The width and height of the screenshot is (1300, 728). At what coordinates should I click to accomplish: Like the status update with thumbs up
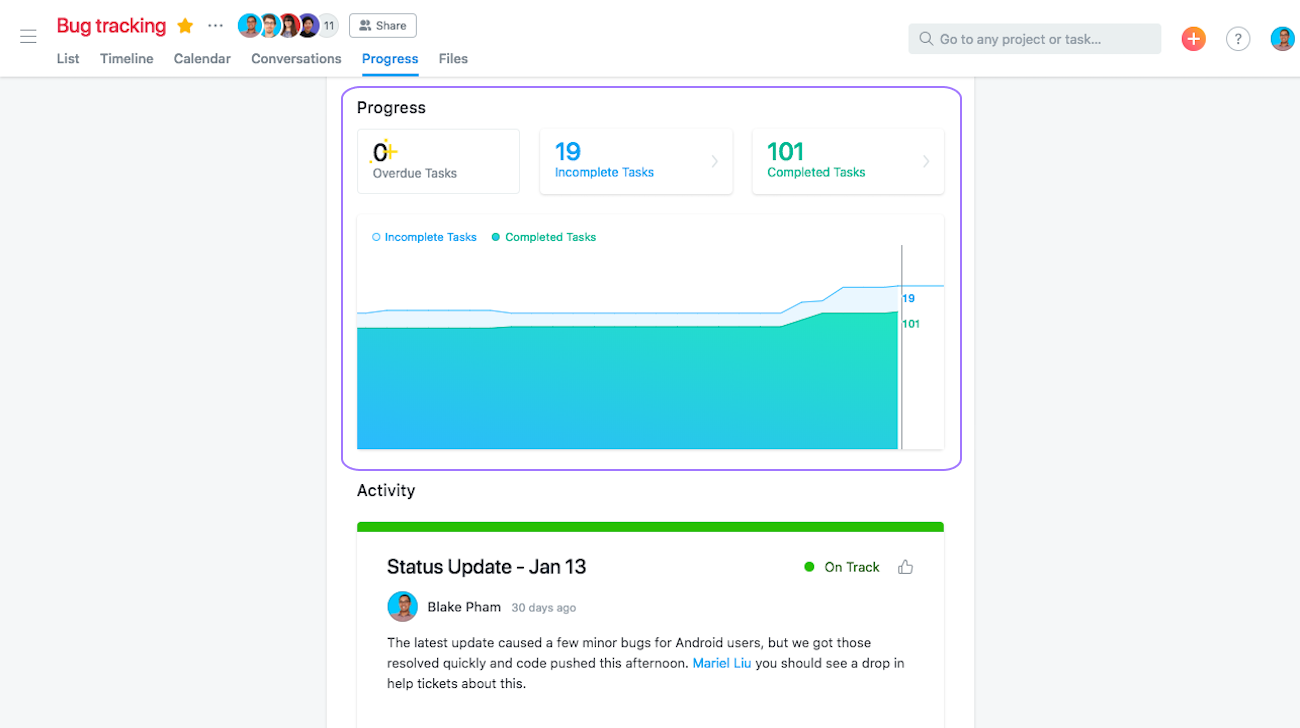pos(906,567)
